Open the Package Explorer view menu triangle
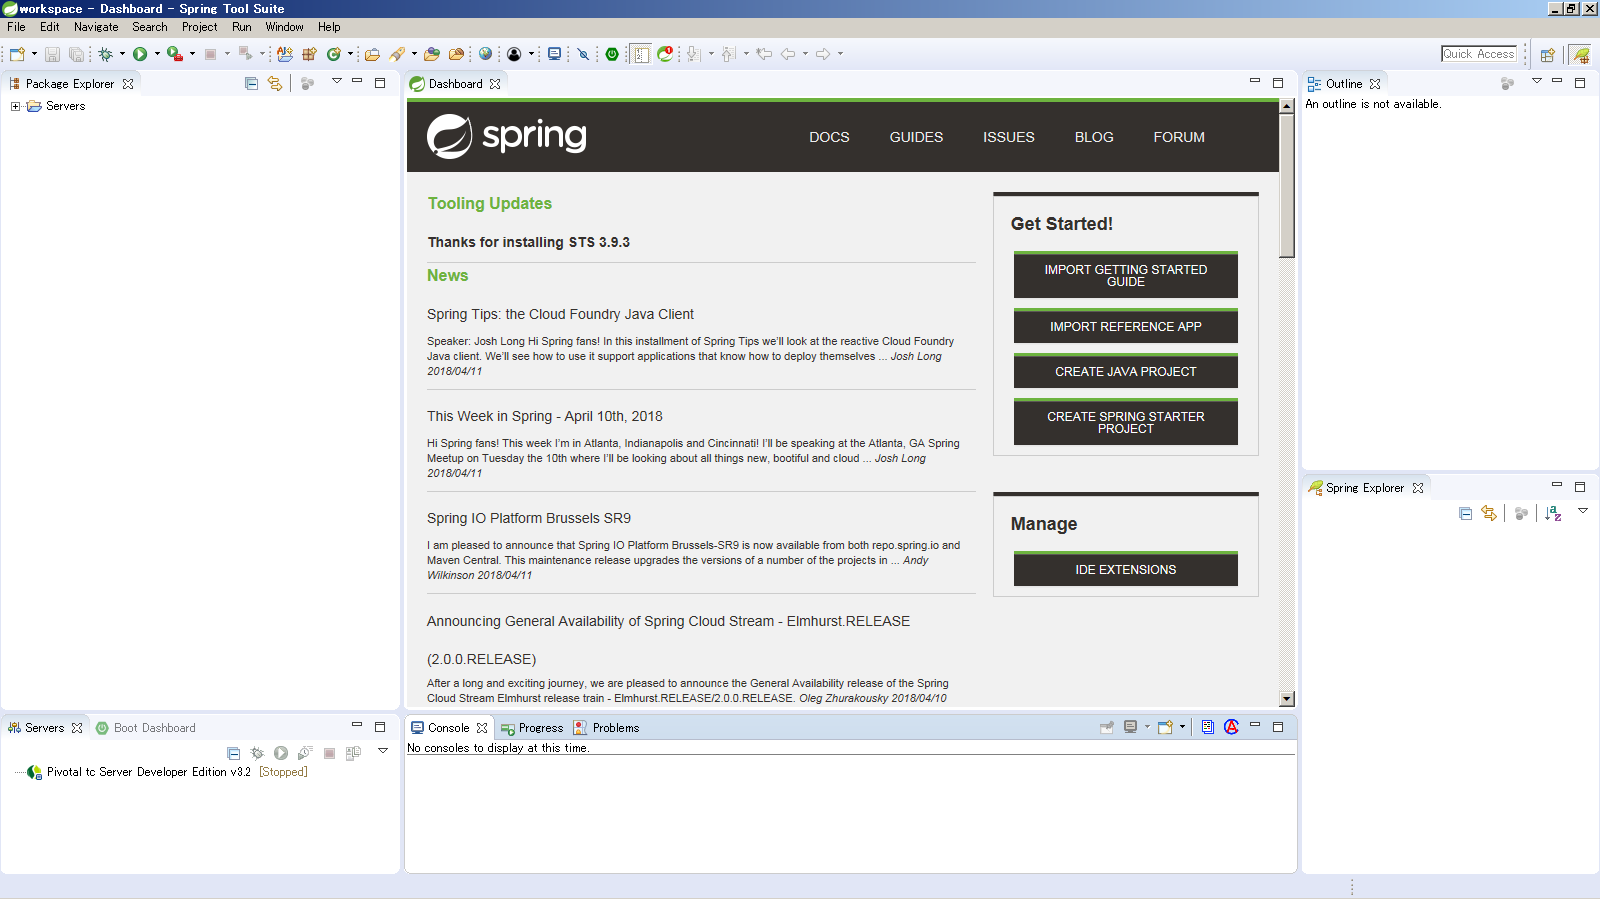 pos(337,81)
